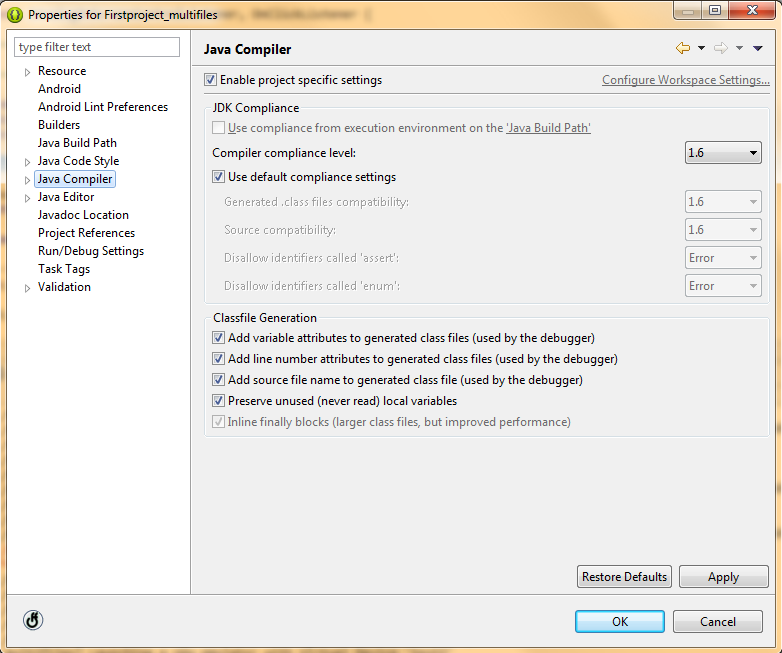Expand the Java Editor tree node
This screenshot has height=653, width=782.
[x=27, y=198]
